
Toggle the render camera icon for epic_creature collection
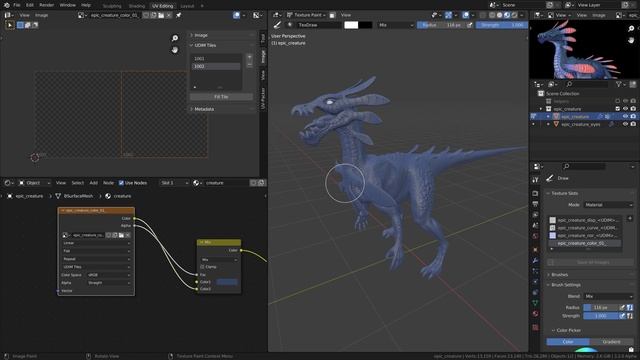(633, 109)
